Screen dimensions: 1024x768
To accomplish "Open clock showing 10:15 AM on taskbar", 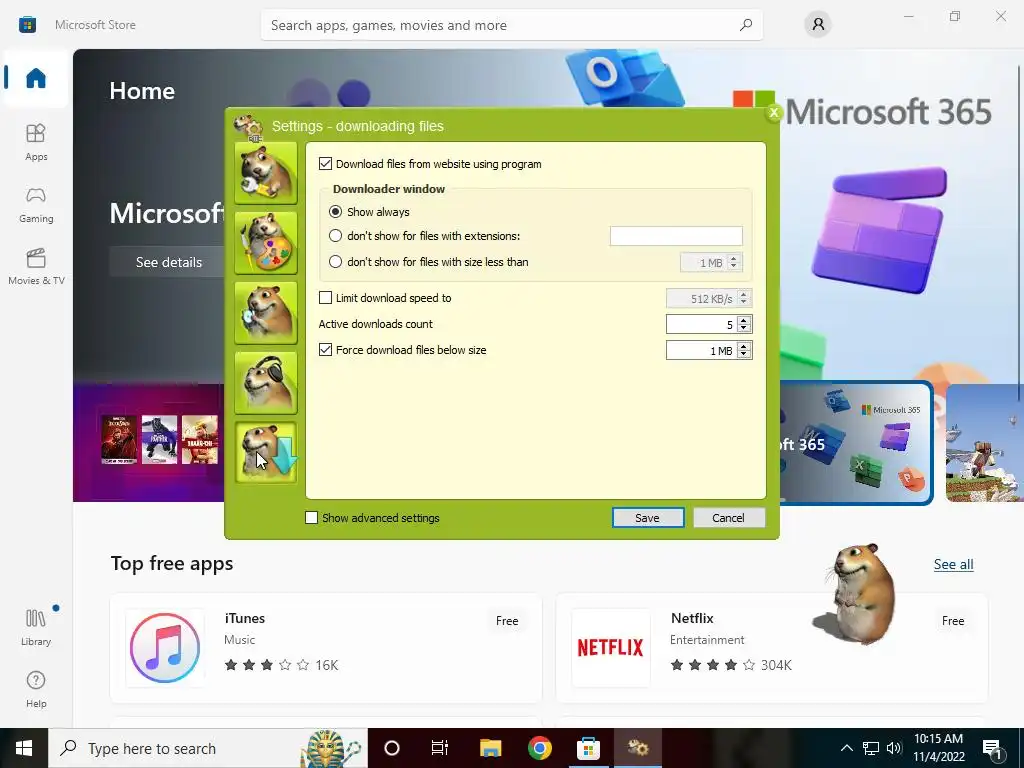I will 938,748.
